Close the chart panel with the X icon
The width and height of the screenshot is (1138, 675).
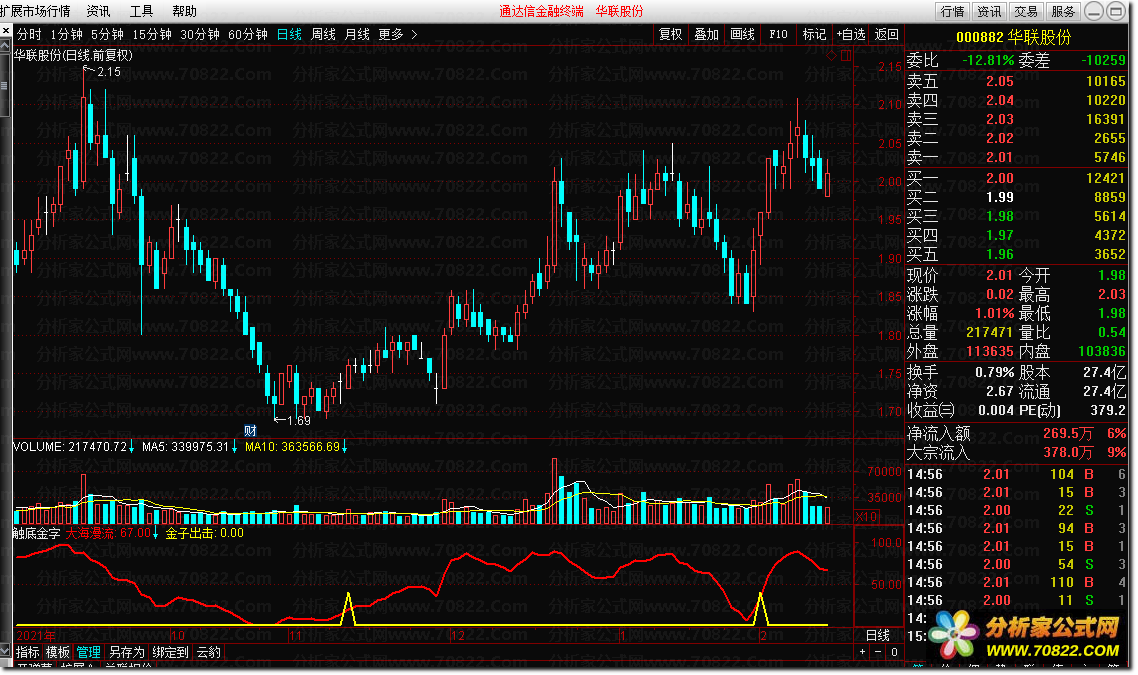point(6,31)
